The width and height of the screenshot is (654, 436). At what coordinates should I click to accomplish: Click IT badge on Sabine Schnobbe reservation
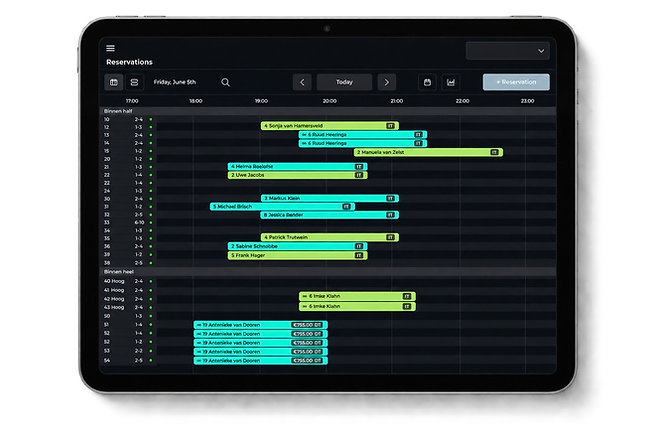point(359,246)
